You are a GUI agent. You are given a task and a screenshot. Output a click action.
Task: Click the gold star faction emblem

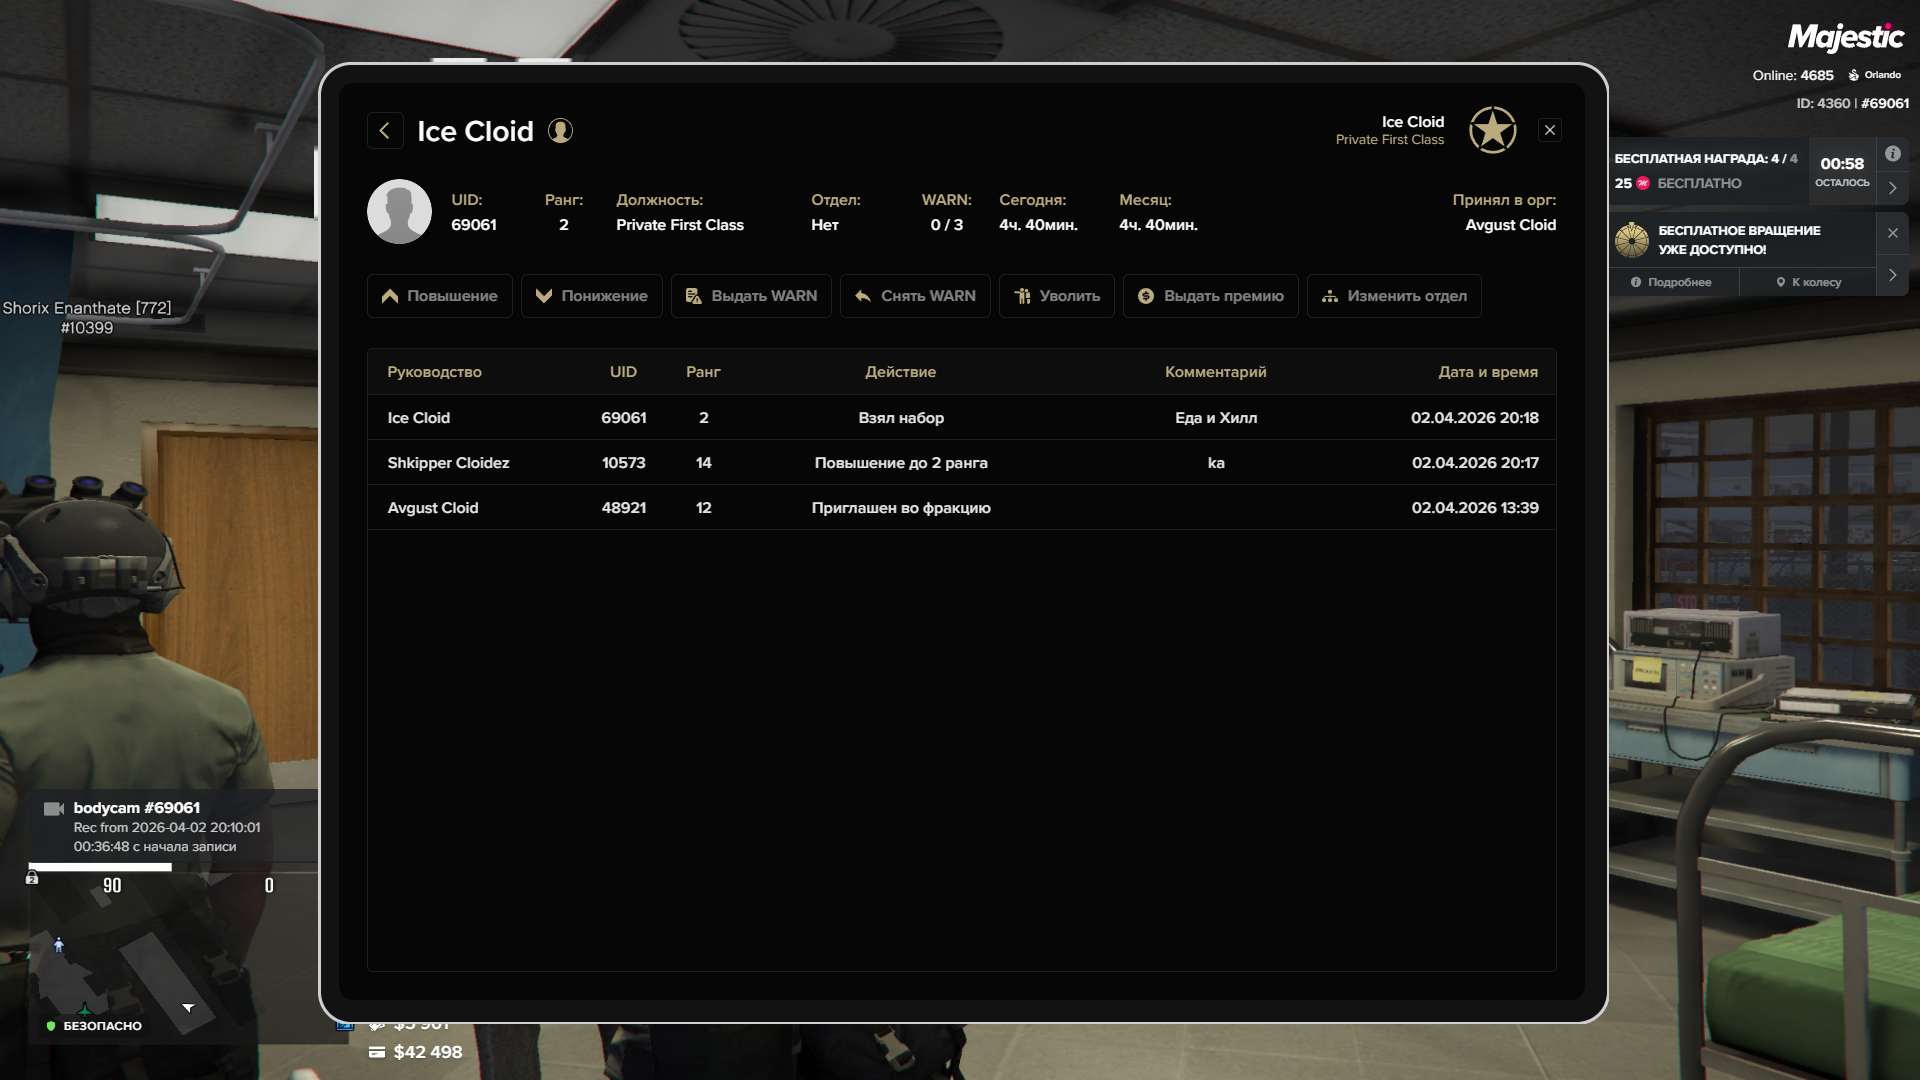[x=1492, y=130]
